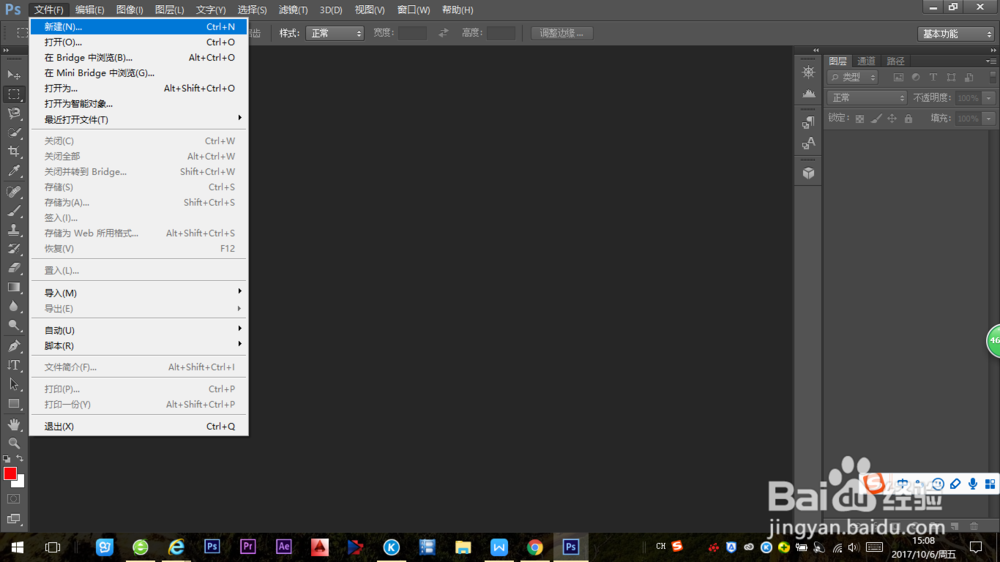The height and width of the screenshot is (562, 1000).
Task: Select the Gradient tool
Action: 13,288
